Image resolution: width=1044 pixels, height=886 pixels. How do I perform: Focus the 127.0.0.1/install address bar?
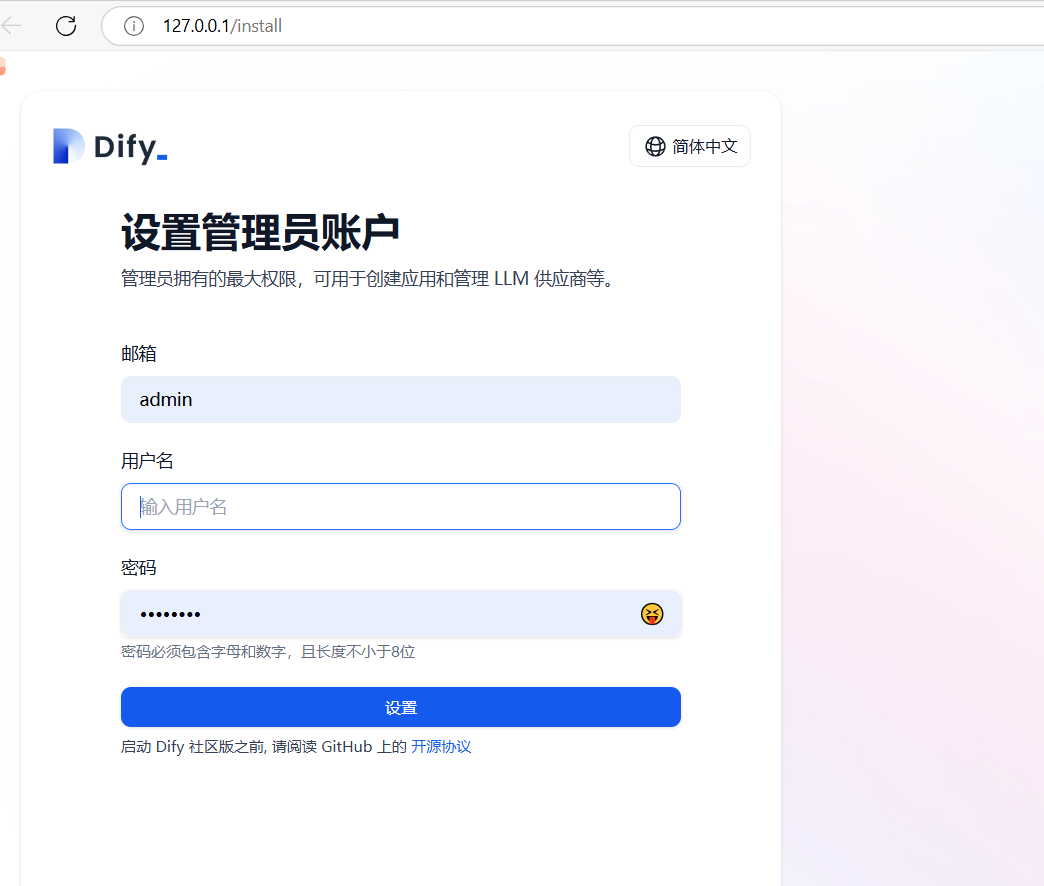point(573,26)
